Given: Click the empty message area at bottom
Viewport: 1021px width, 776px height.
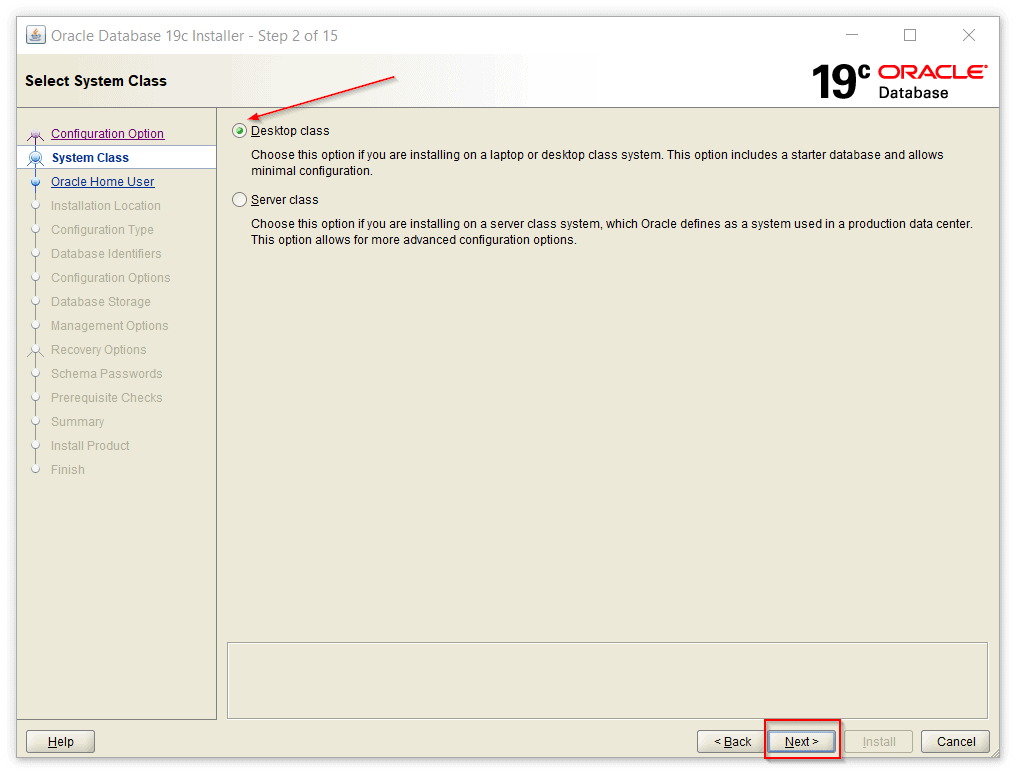Looking at the screenshot, I should tap(607, 680).
